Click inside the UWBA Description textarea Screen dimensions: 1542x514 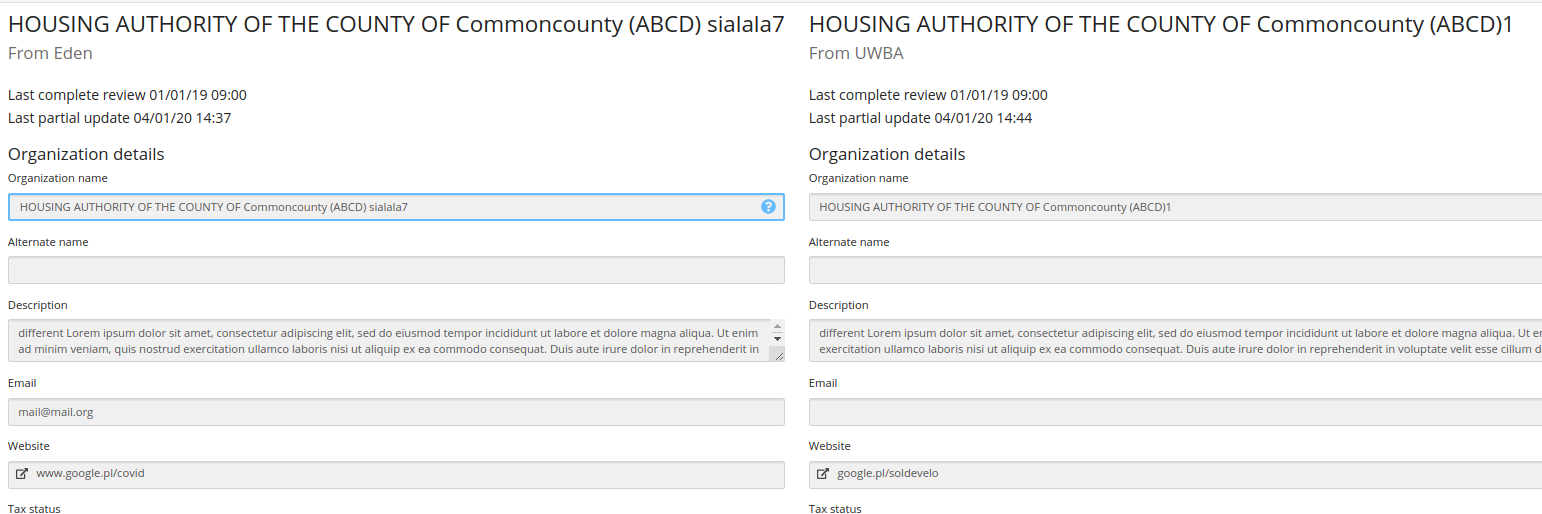pos(1175,341)
